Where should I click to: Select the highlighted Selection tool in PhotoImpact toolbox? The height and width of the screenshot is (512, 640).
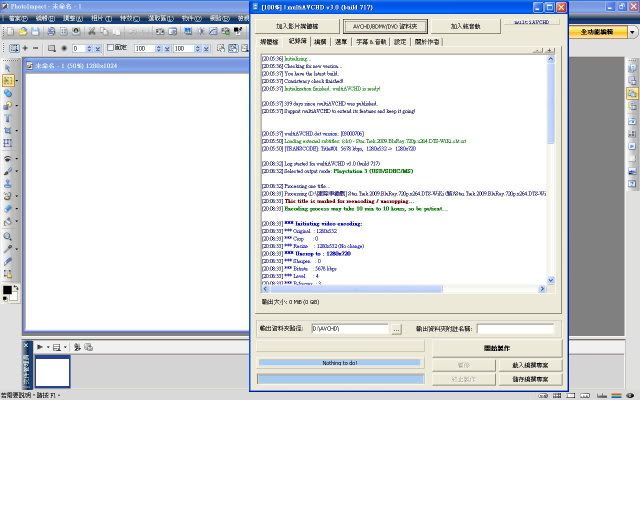pos(8,80)
